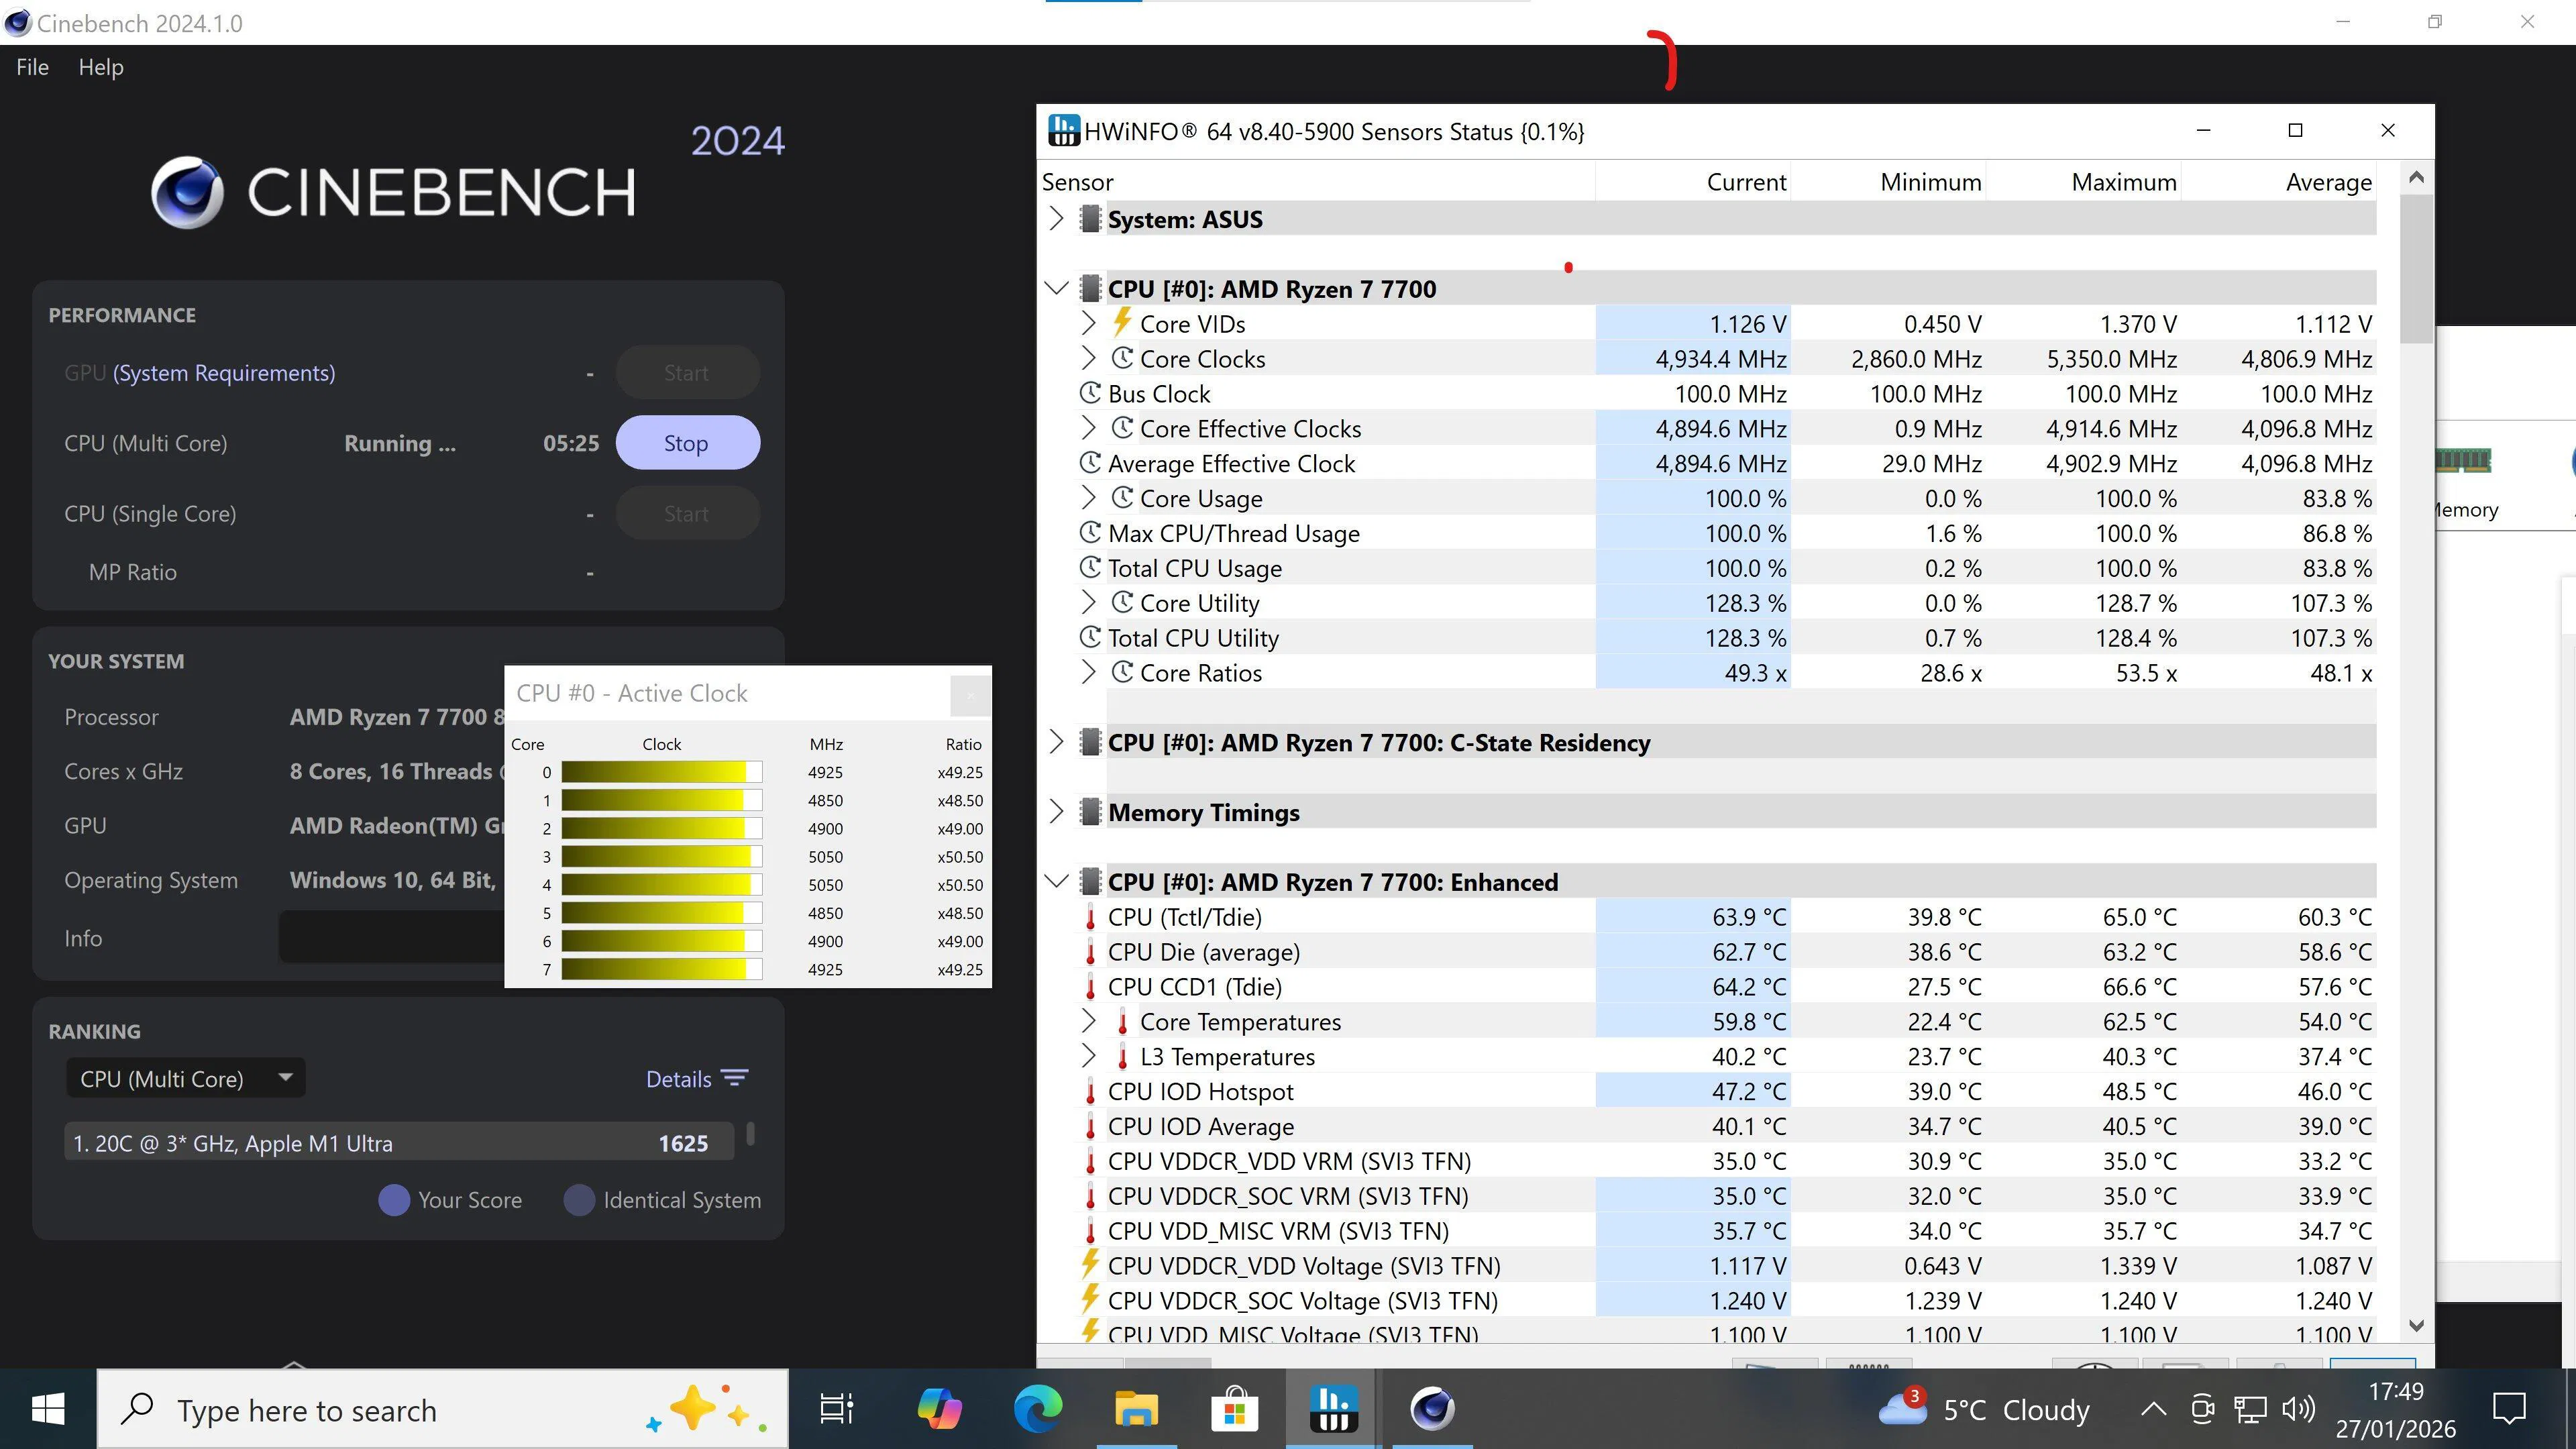The height and width of the screenshot is (1449, 2576).
Task: Open the Copilot taskbar icon
Action: coord(938,1410)
